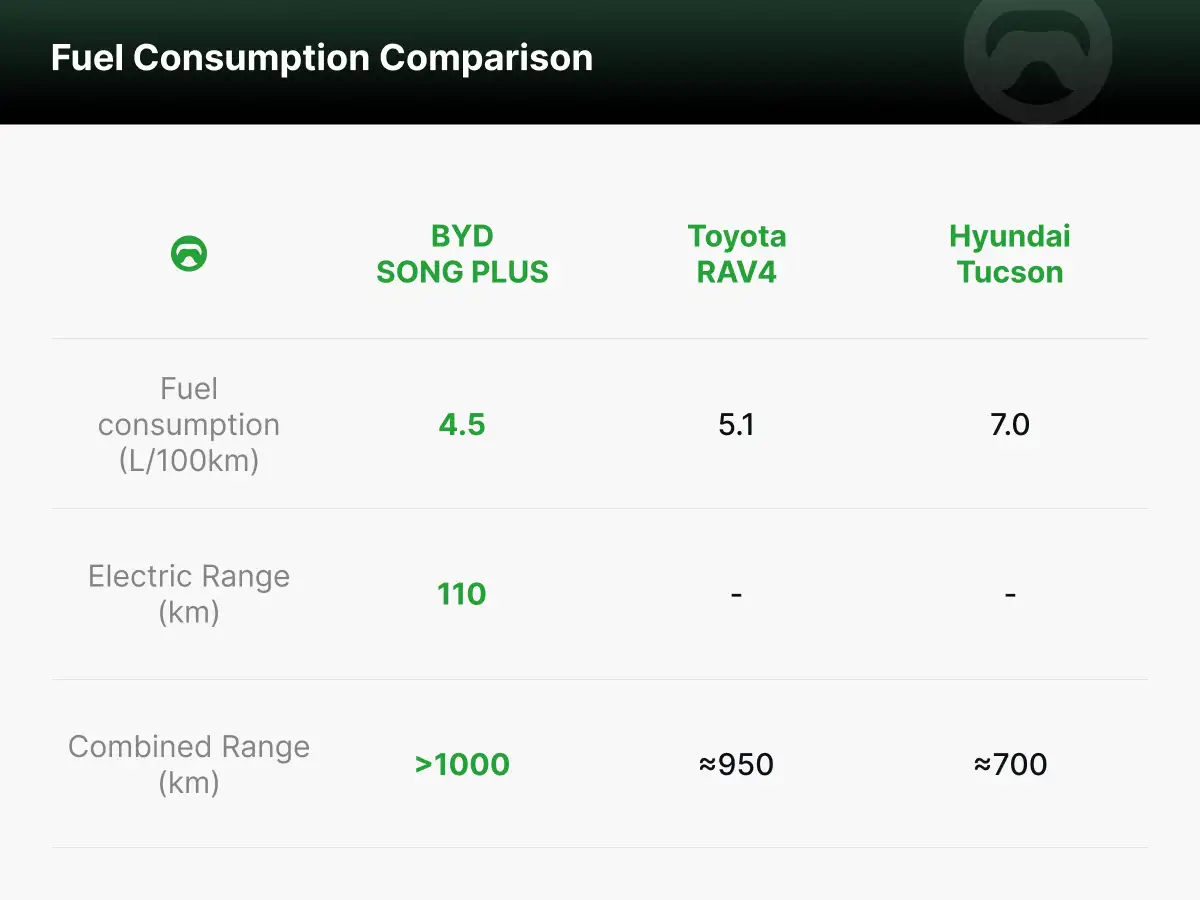Click the Hyundai Tucson electric range dash
1200x900 pixels.
pyautogui.click(x=1010, y=595)
